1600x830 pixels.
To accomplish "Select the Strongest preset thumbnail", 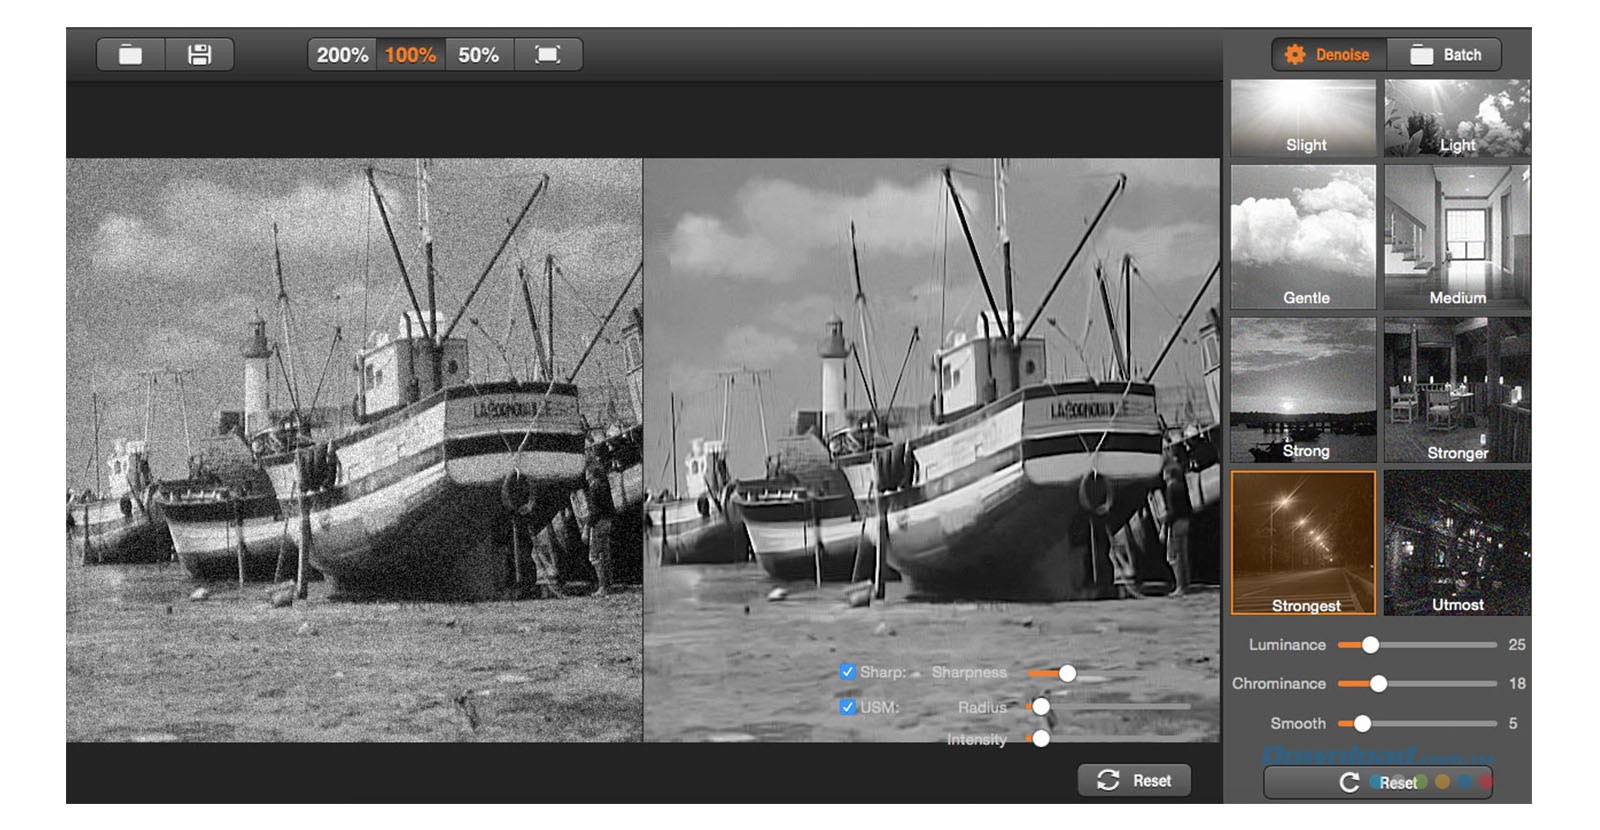I will point(1304,543).
